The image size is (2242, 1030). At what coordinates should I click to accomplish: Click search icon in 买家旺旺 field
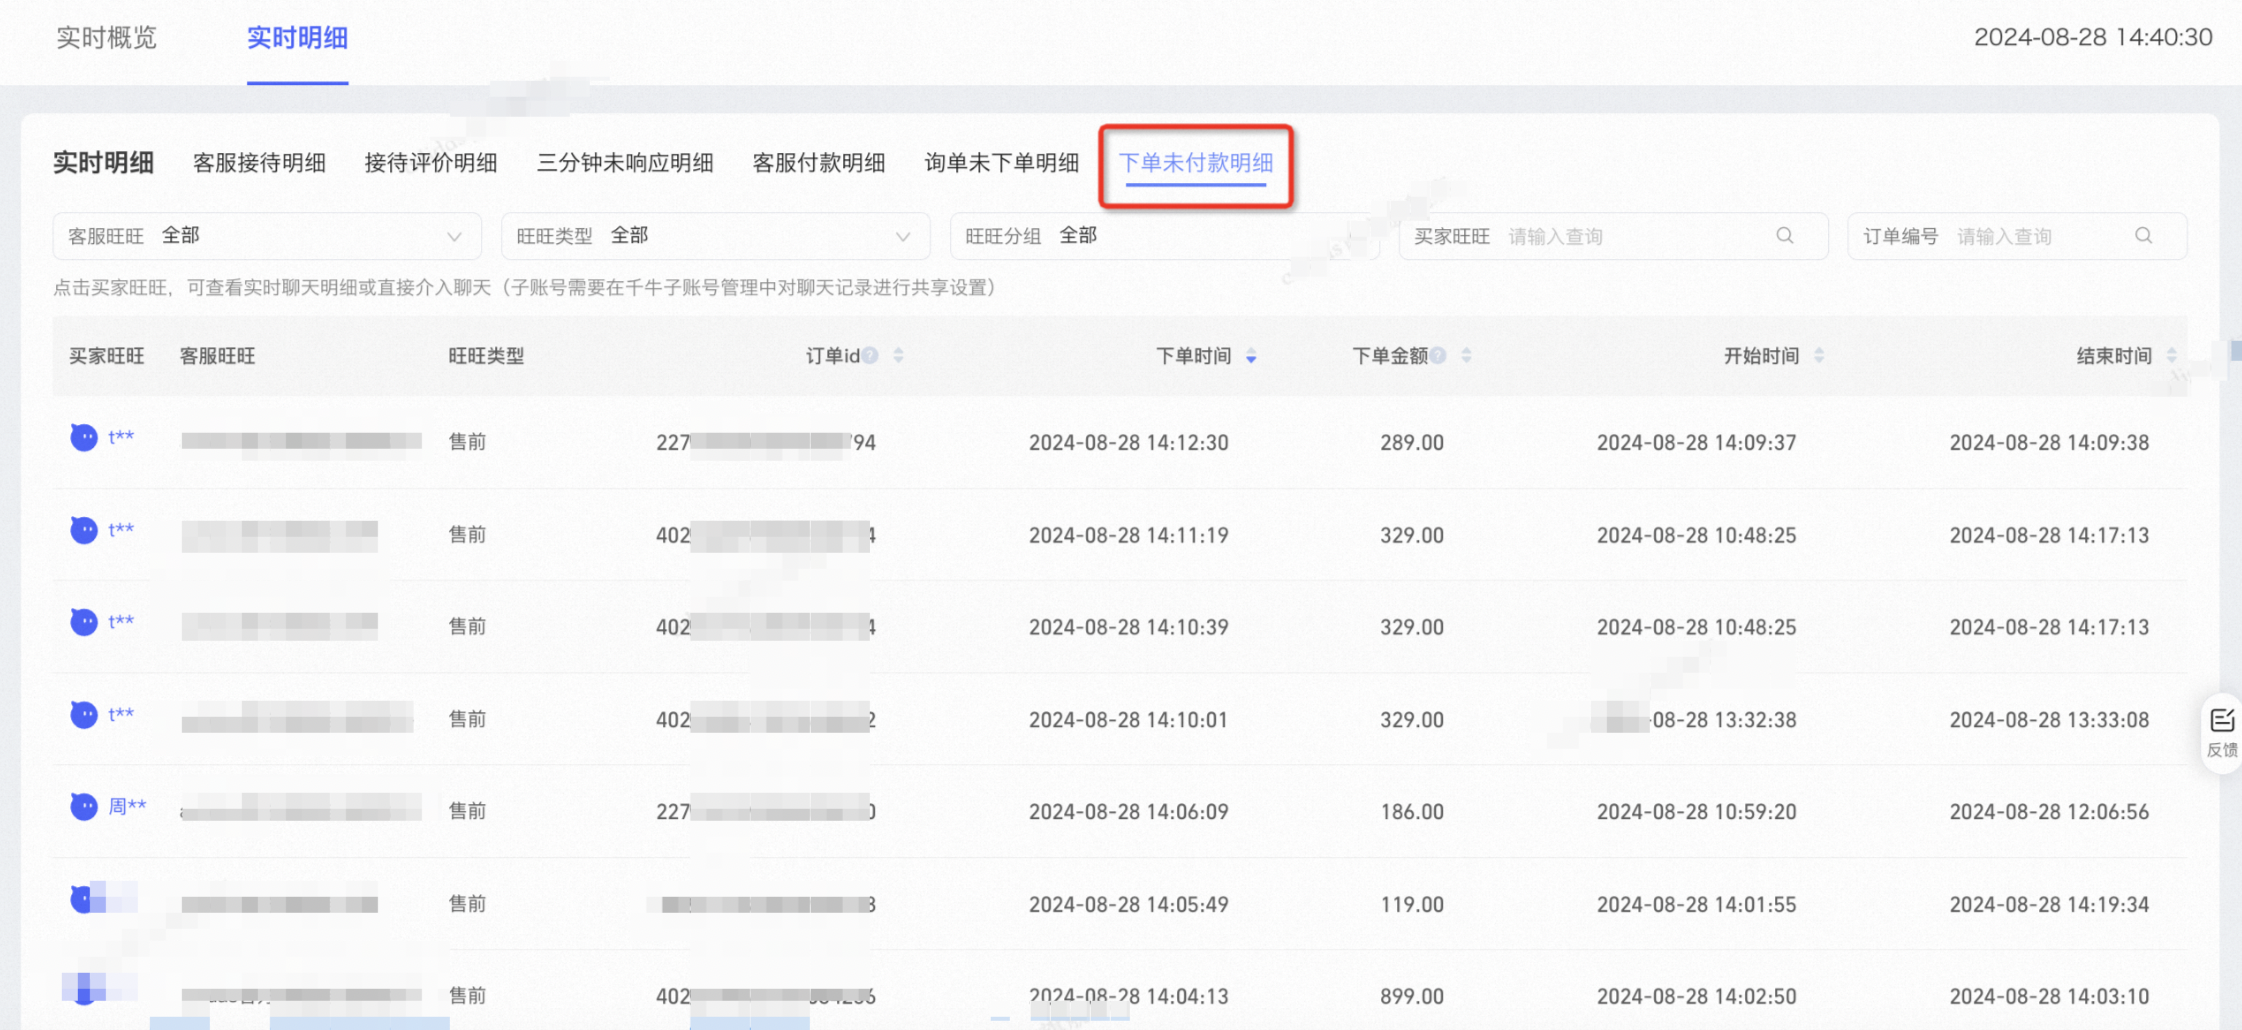[x=1785, y=236]
